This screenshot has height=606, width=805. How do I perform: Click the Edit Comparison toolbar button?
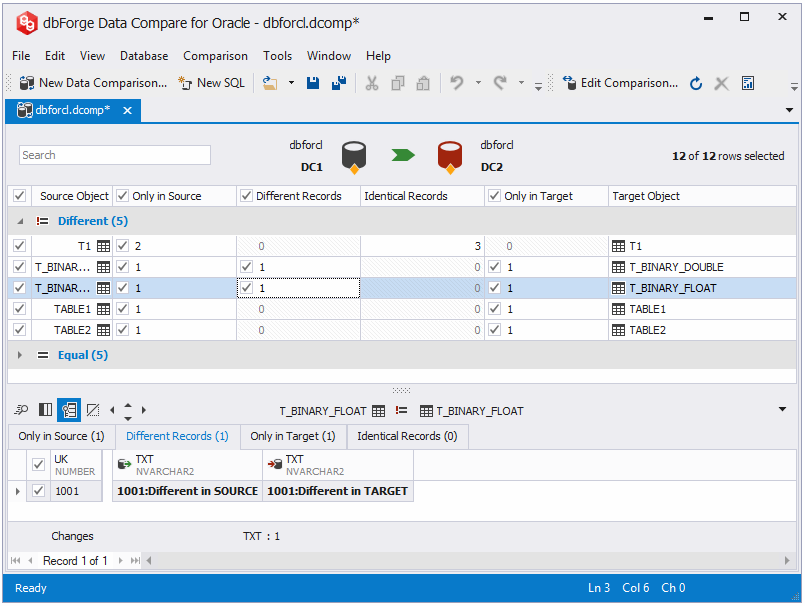(x=620, y=83)
